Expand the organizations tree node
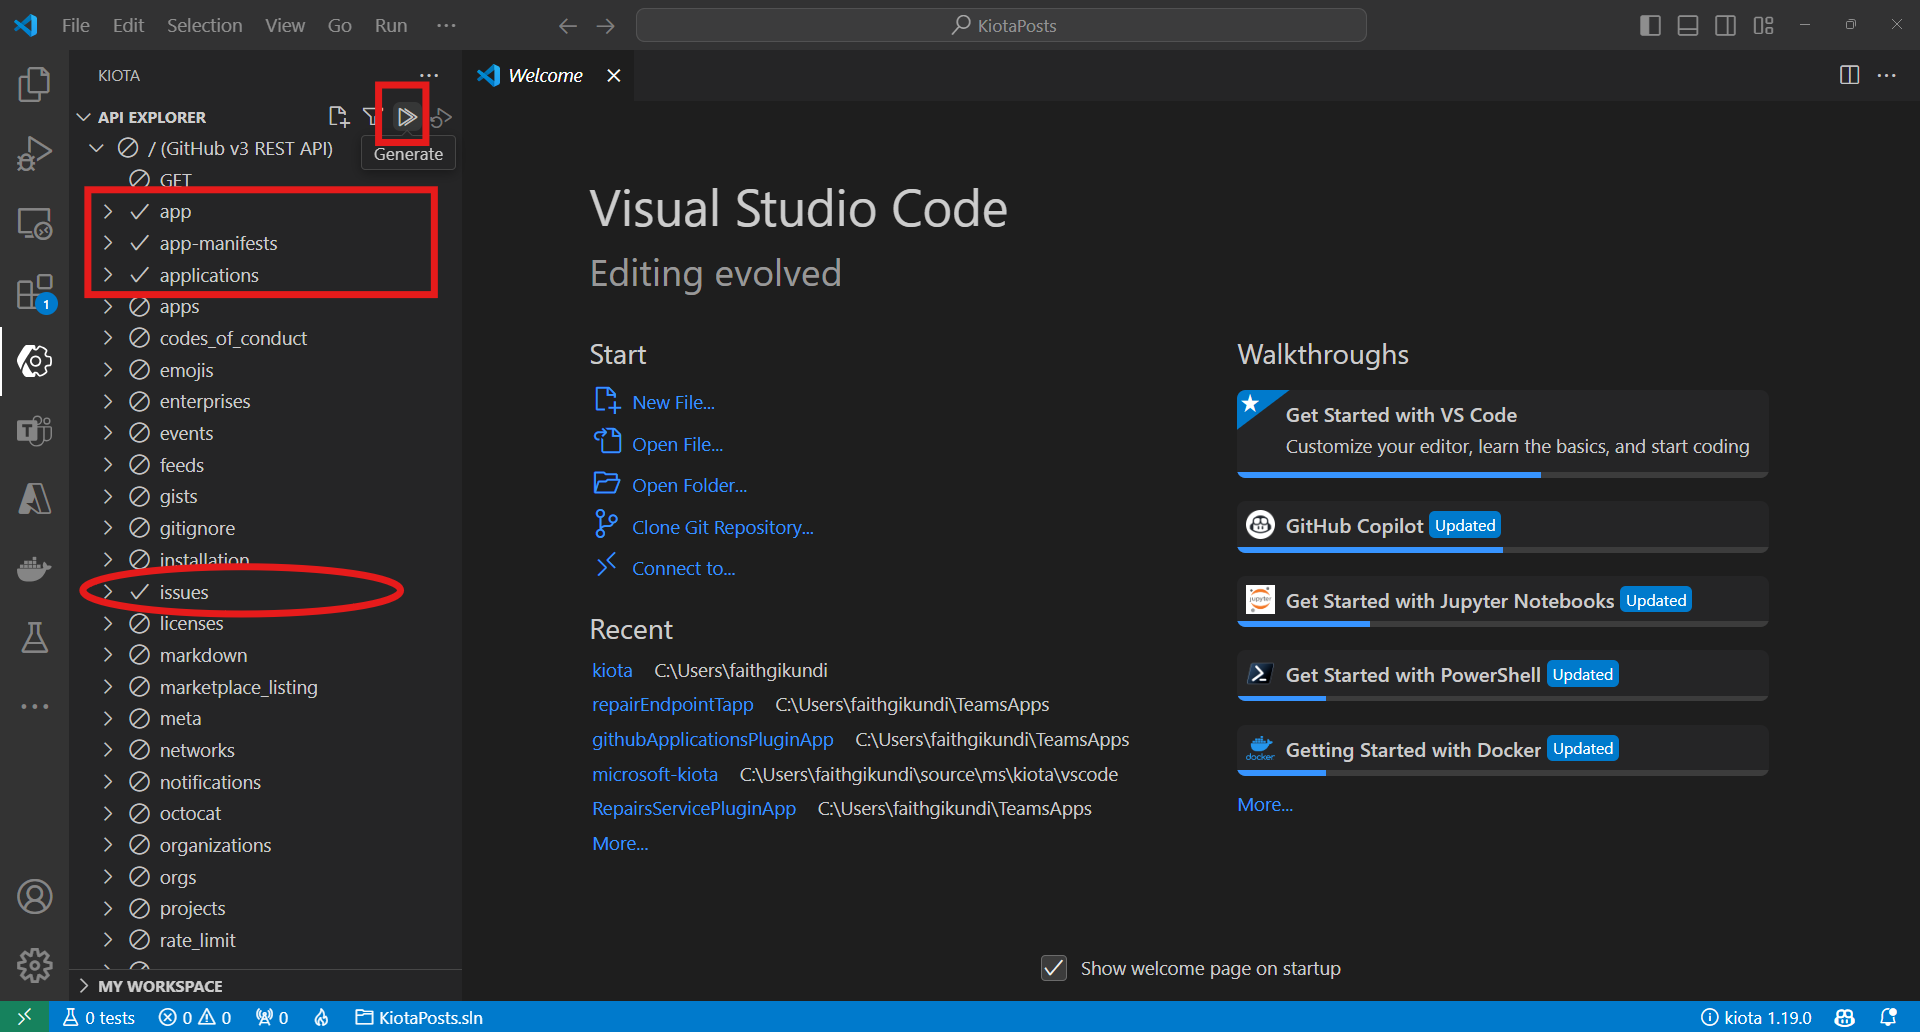Image resolution: width=1920 pixels, height=1032 pixels. point(108,845)
